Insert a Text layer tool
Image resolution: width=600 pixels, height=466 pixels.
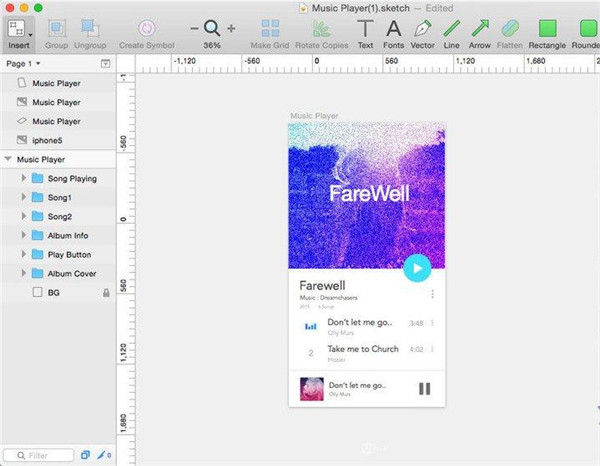tap(365, 29)
